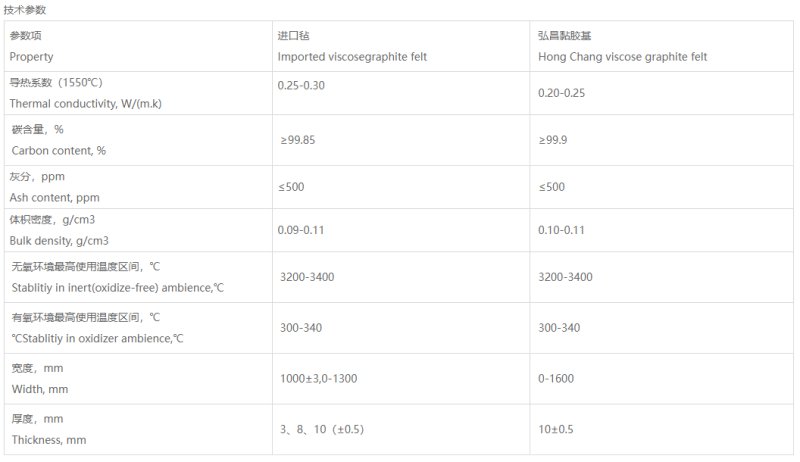Screen dimensions: 800x462
Task: Click the 0.20-0.25 thermal conductivity value
Action: [561, 93]
